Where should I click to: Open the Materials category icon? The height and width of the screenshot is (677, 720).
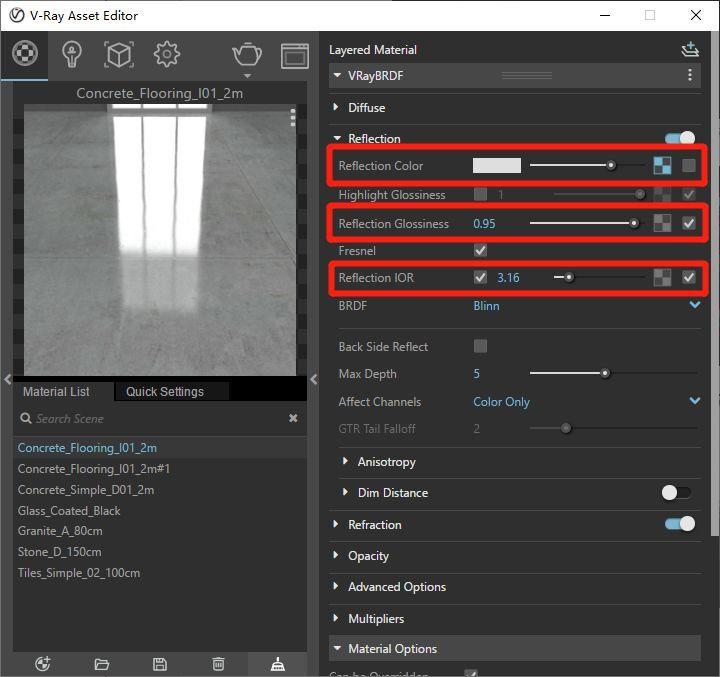click(25, 53)
